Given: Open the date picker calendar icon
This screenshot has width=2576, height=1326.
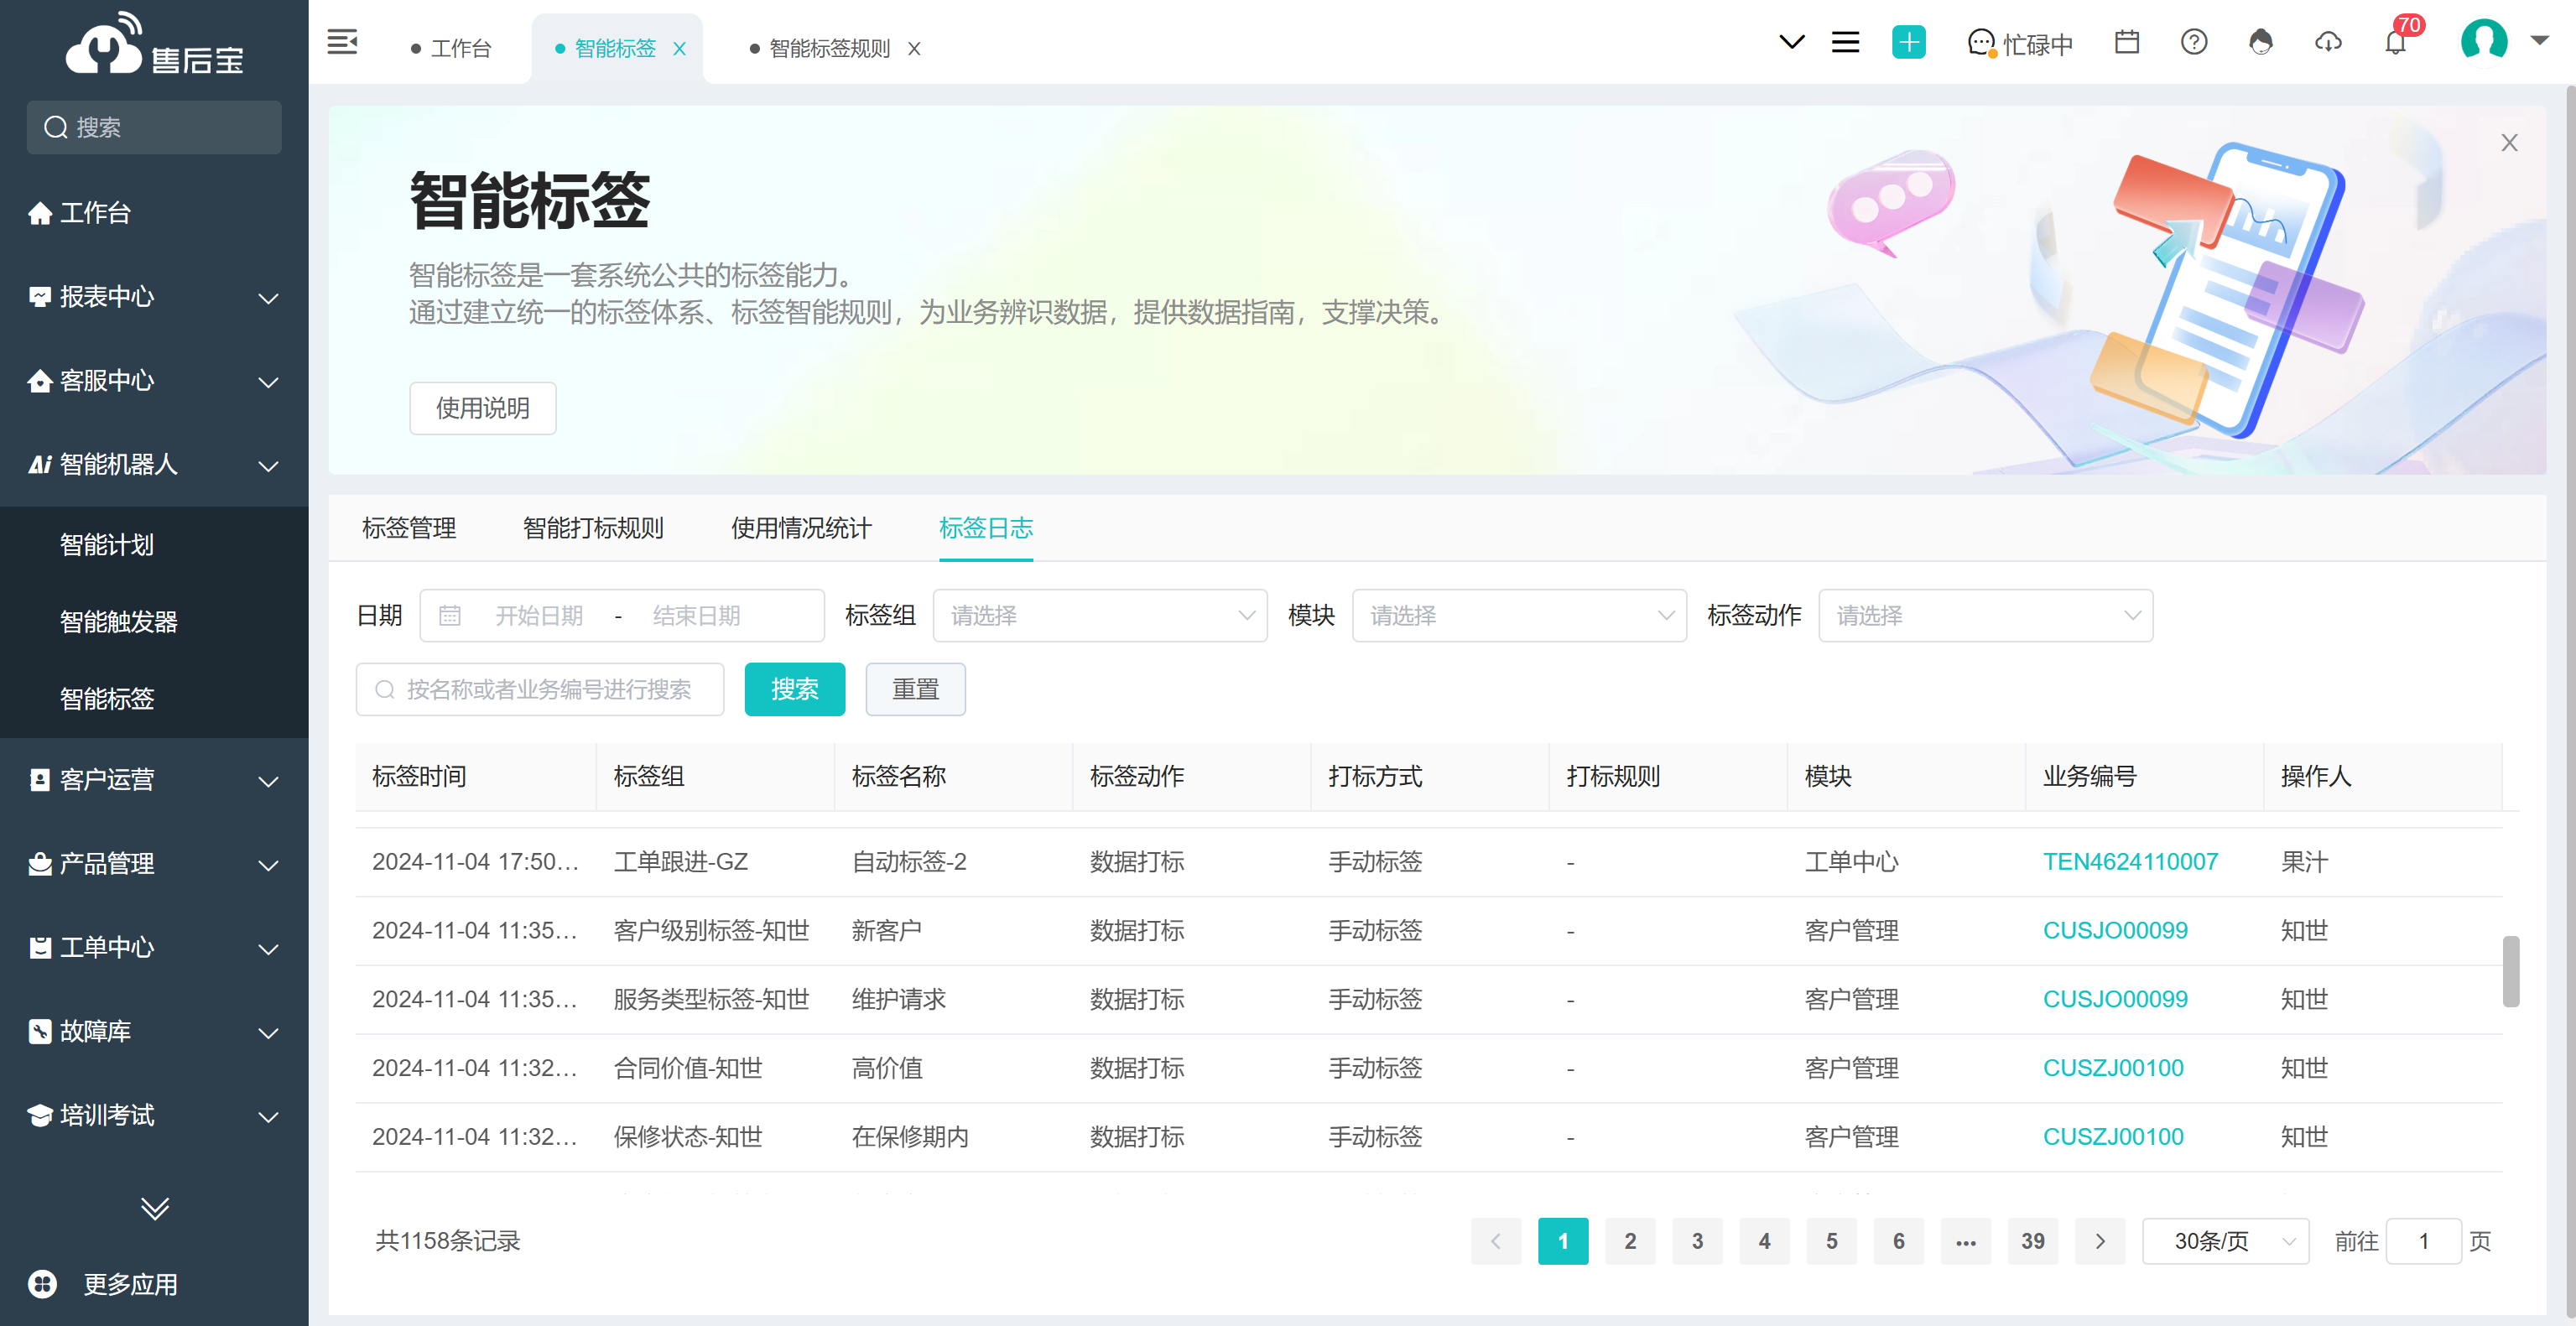Looking at the screenshot, I should (450, 615).
